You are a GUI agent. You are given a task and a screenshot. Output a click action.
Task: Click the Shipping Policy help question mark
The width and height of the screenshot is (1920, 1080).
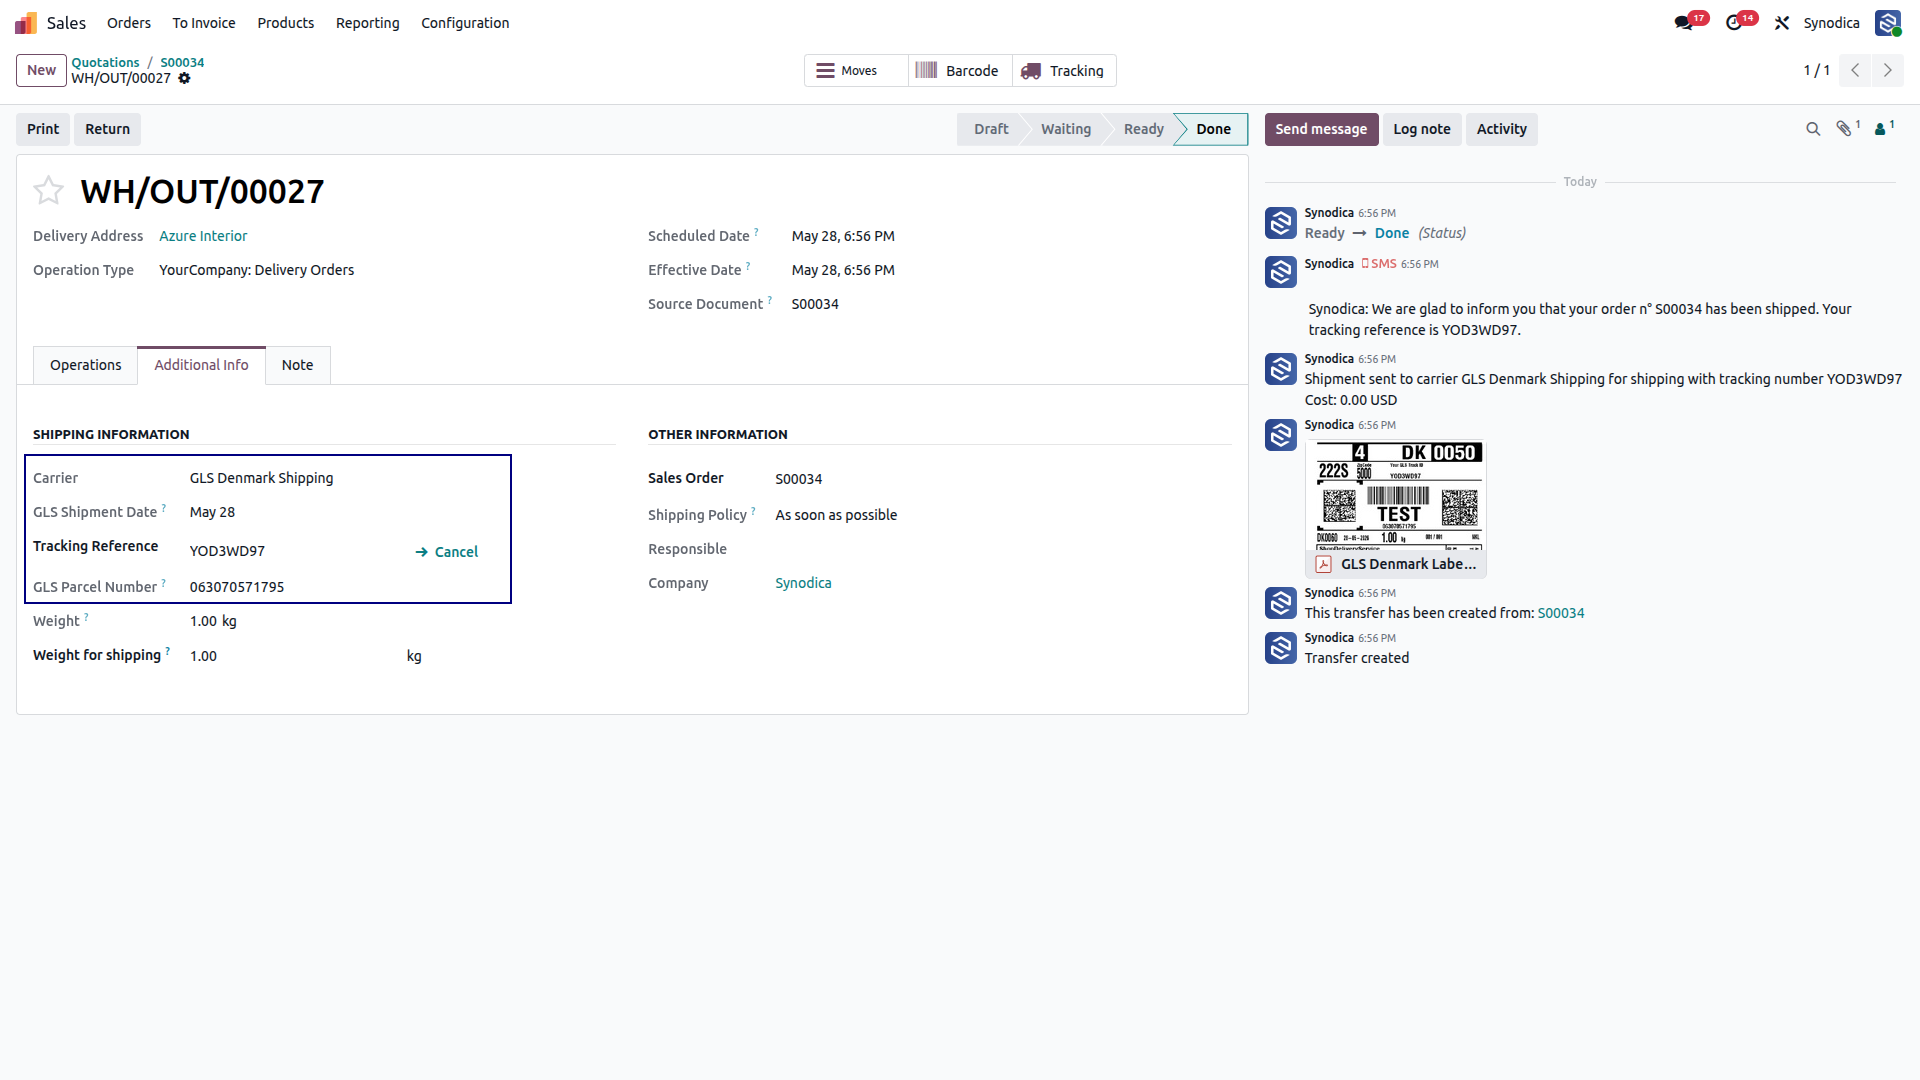pos(754,511)
